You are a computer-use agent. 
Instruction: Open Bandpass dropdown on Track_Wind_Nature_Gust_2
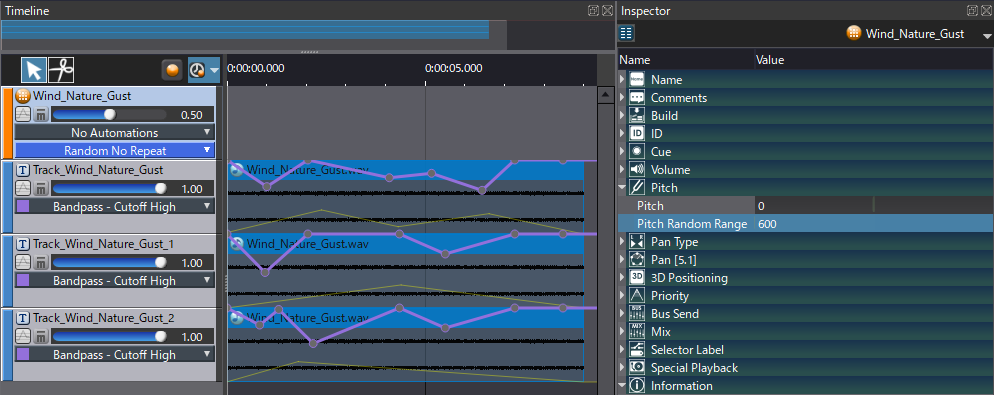(x=115, y=354)
